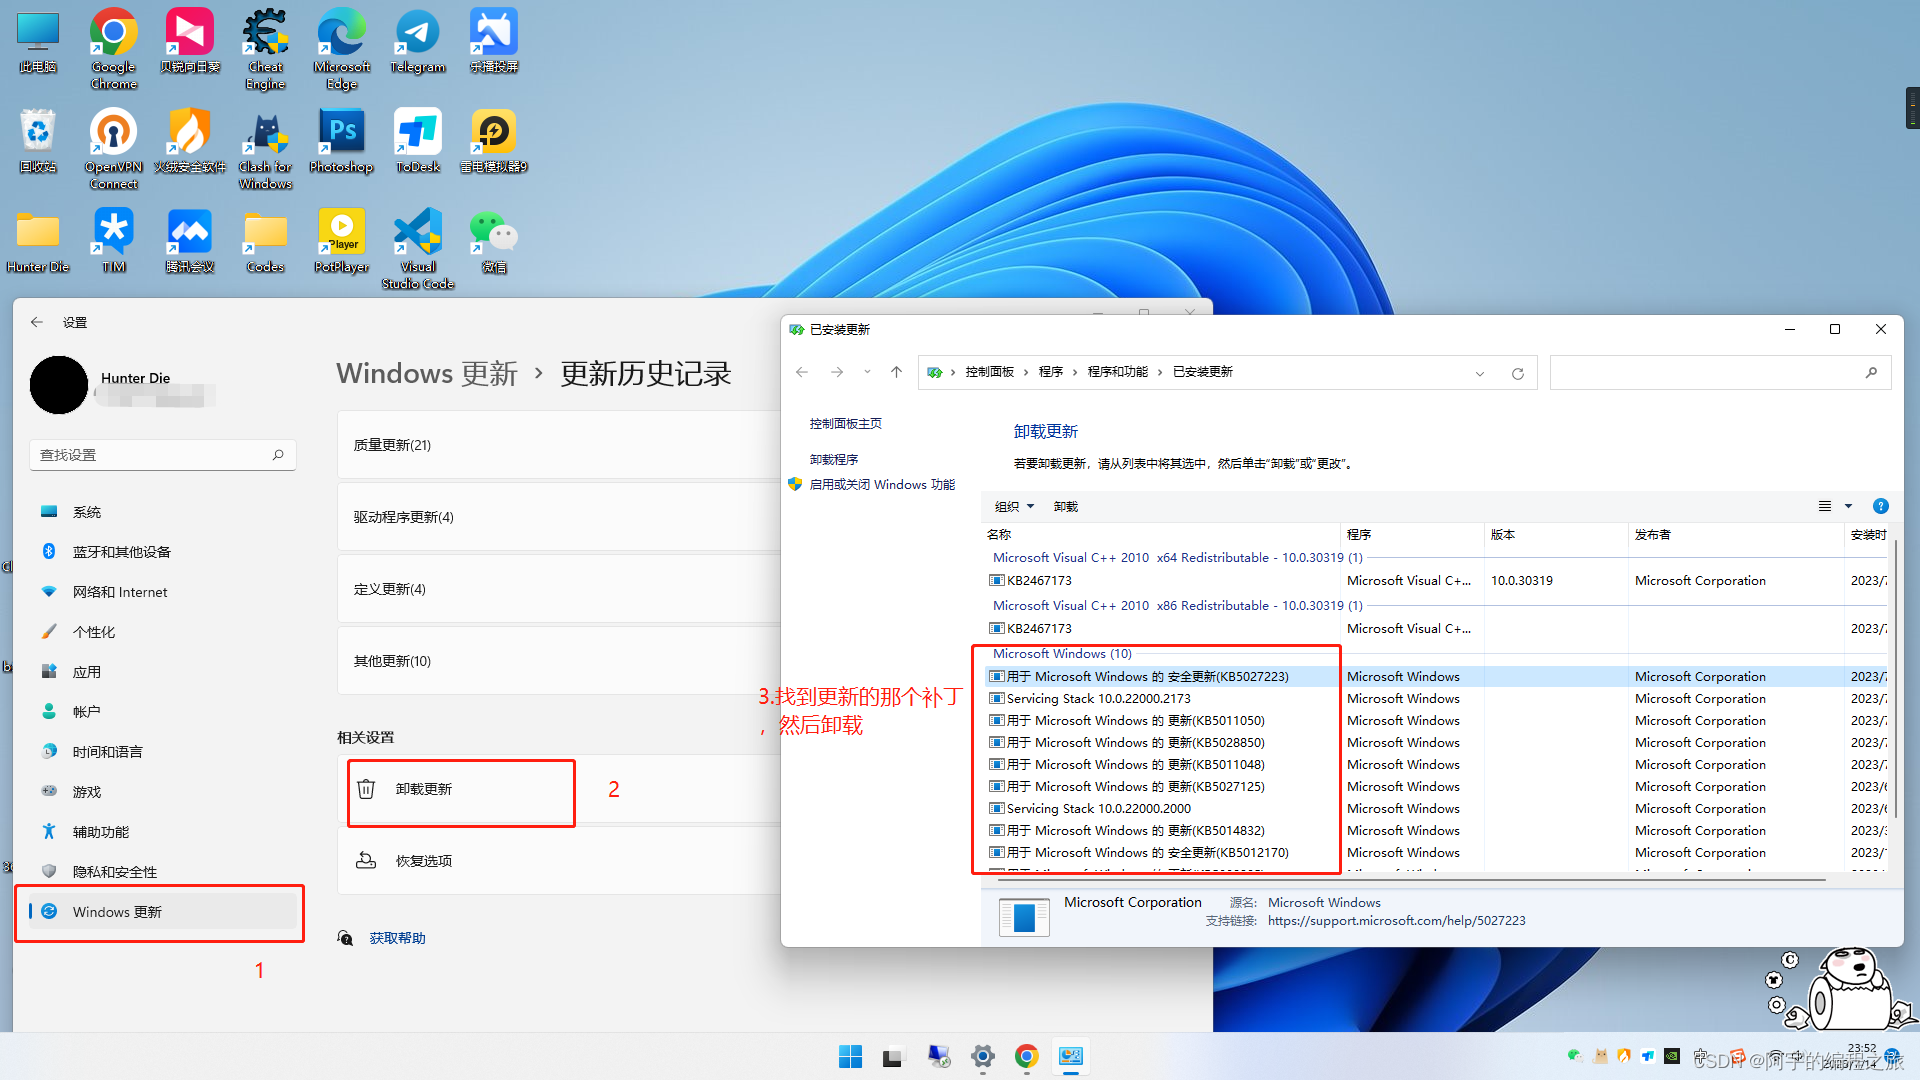This screenshot has height=1080, width=1920.
Task: Click refresh icon in installed updates address bar
Action: [x=1517, y=373]
